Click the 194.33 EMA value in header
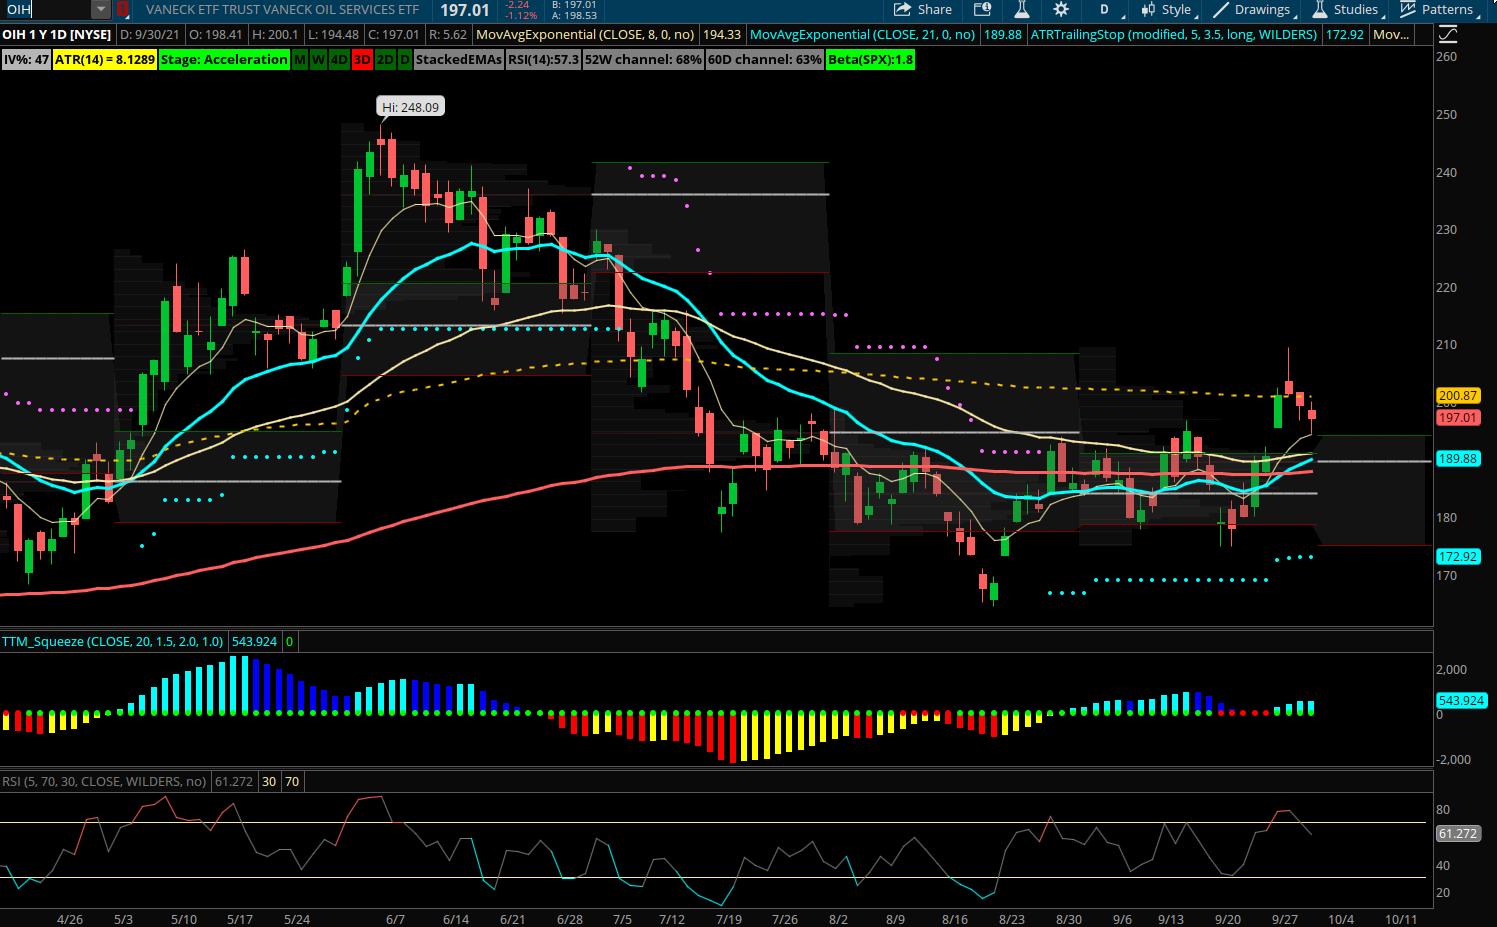This screenshot has width=1497, height=927. (722, 34)
